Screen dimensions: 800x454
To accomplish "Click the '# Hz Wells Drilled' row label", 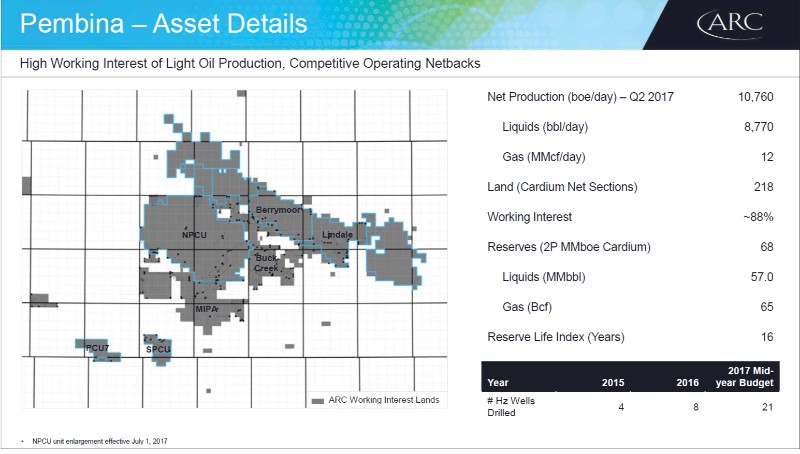I will (x=511, y=407).
